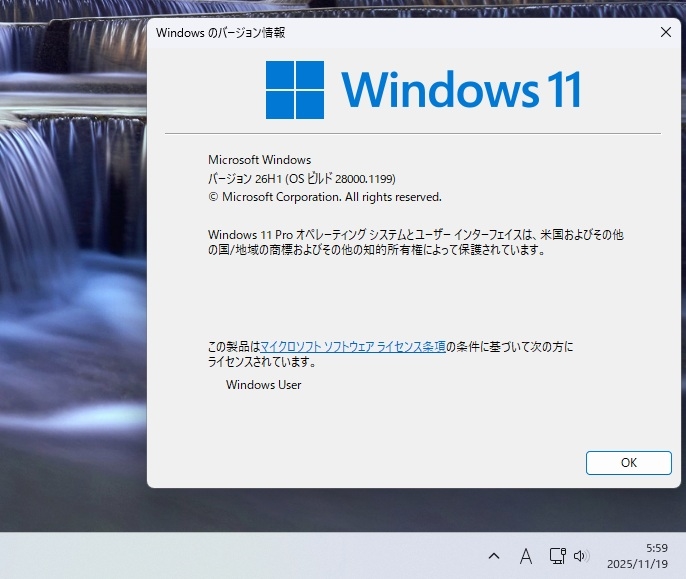Switch input mode with the IME 'A' icon

(526, 556)
